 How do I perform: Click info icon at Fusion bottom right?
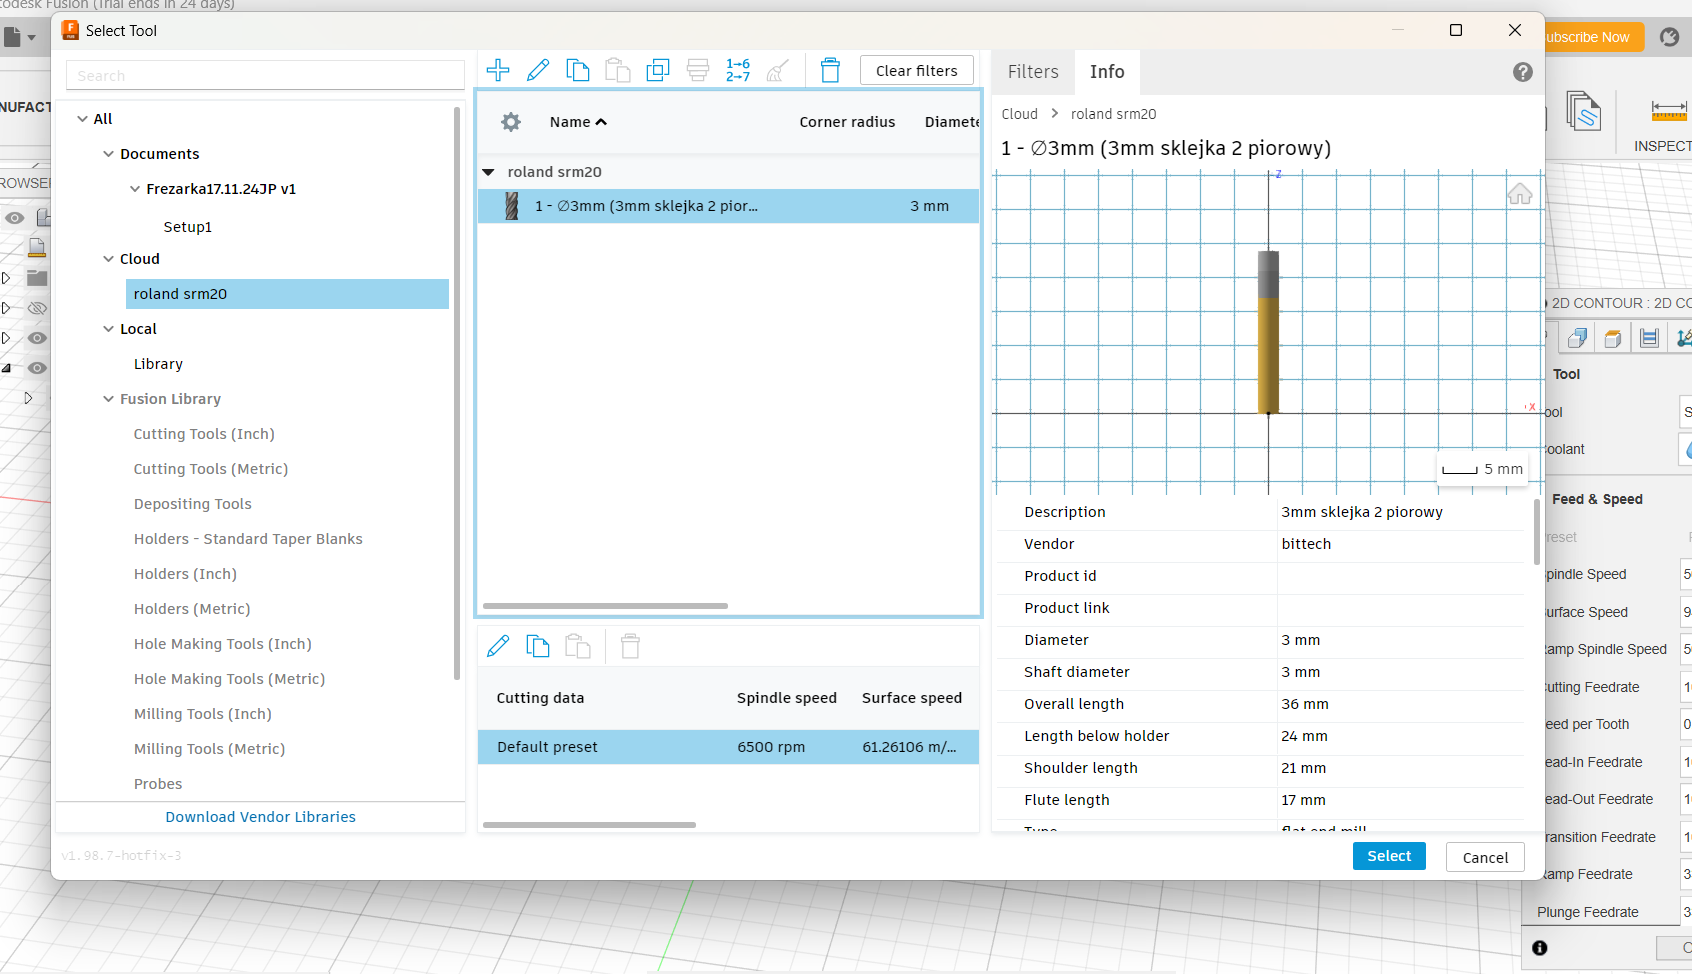tap(1540, 948)
